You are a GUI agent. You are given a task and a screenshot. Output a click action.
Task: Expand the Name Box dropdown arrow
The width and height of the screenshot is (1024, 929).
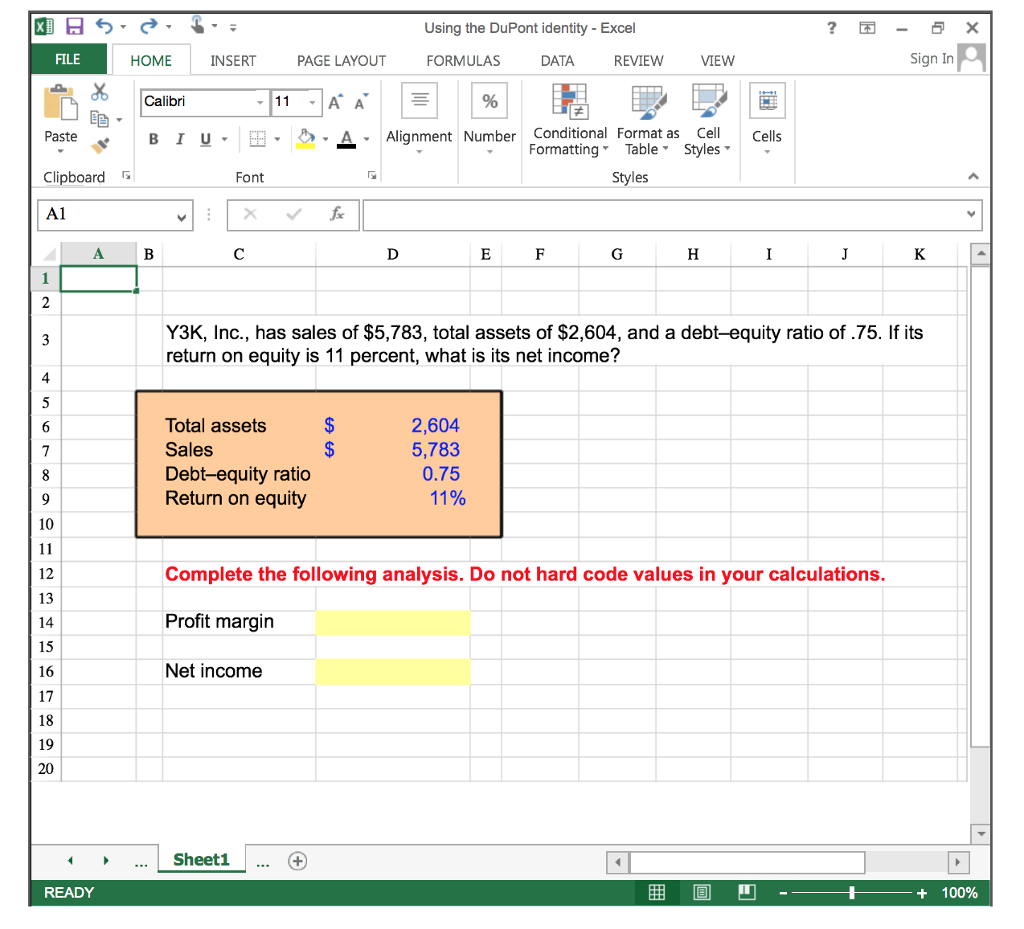(x=181, y=215)
